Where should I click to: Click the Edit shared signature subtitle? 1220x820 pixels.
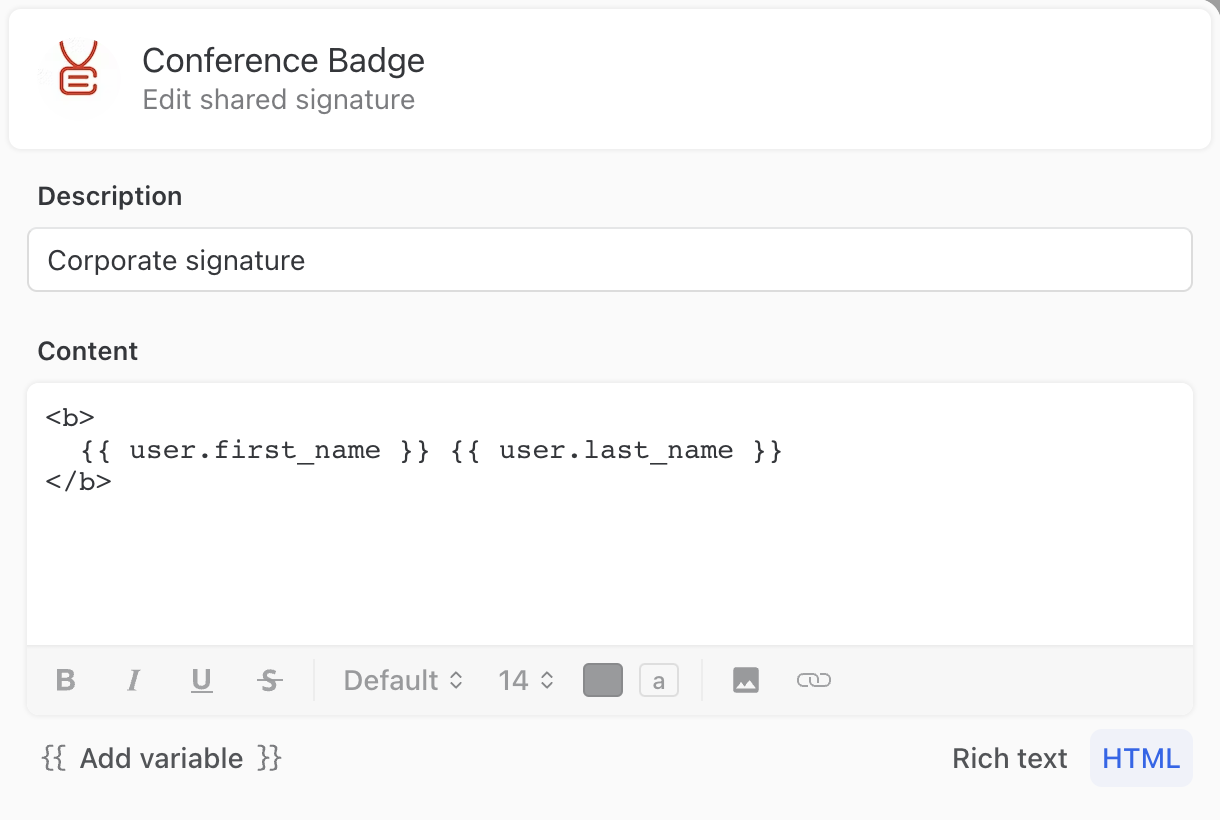pyautogui.click(x=280, y=99)
